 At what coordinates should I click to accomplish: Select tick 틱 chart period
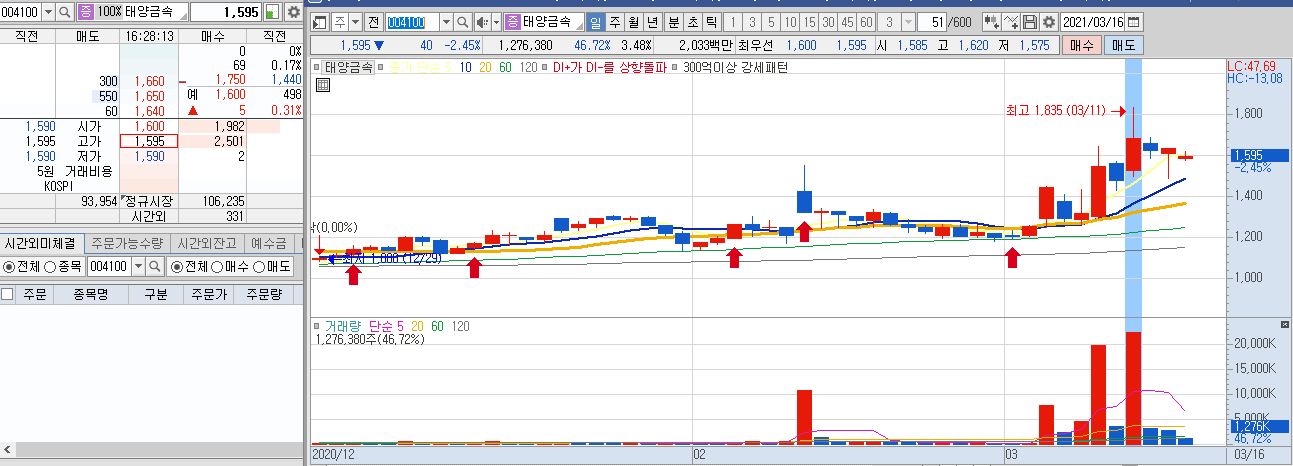click(712, 21)
